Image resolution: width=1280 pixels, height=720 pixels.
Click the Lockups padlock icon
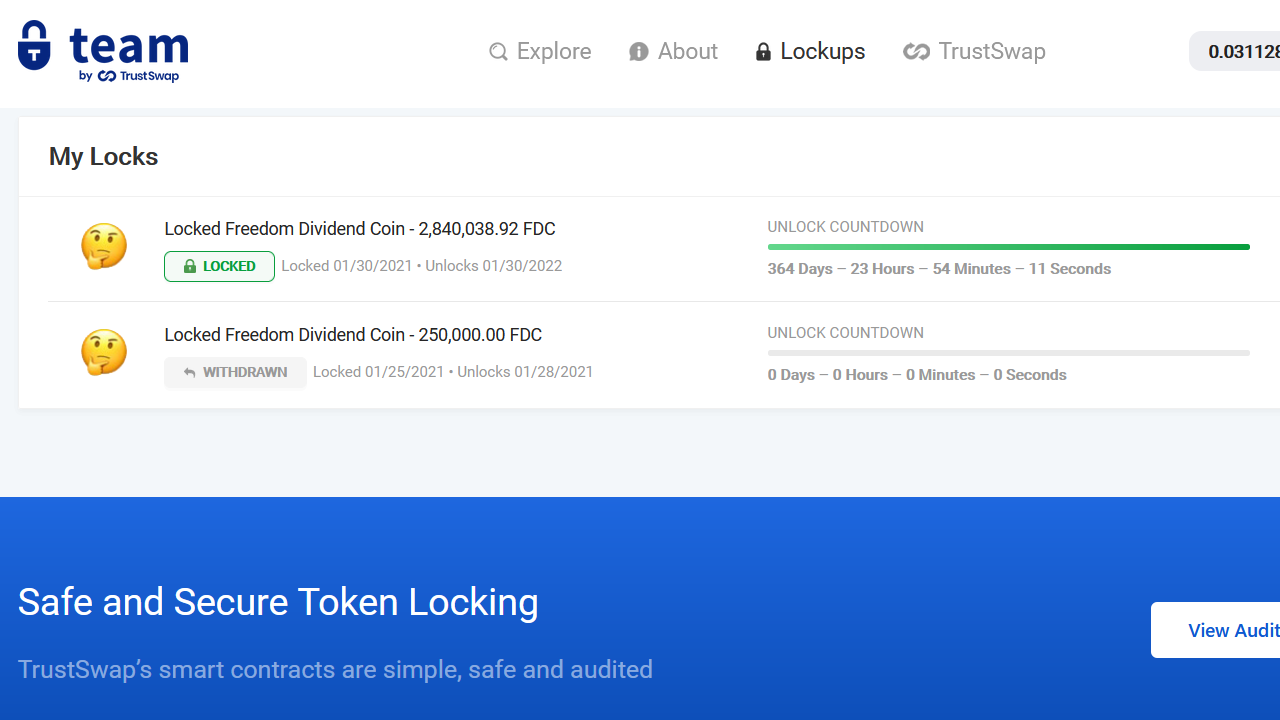point(763,52)
